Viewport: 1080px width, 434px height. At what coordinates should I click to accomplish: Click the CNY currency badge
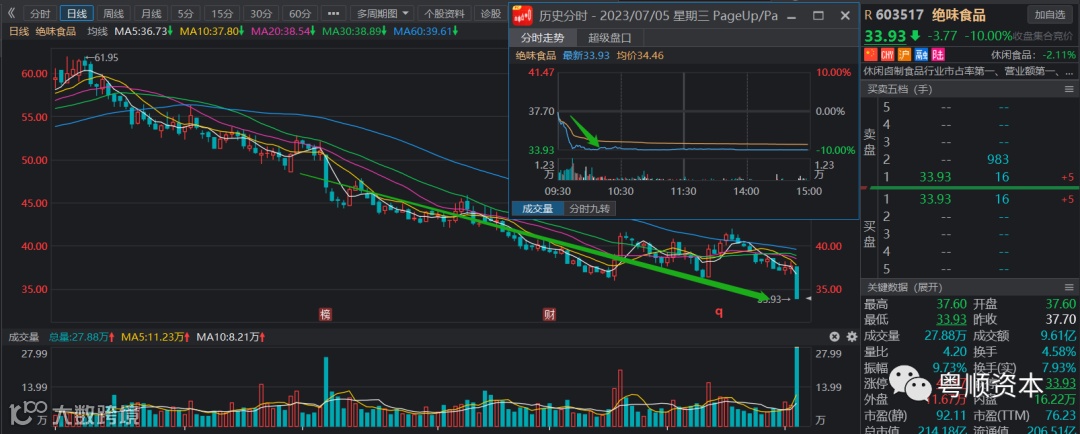(x=887, y=54)
